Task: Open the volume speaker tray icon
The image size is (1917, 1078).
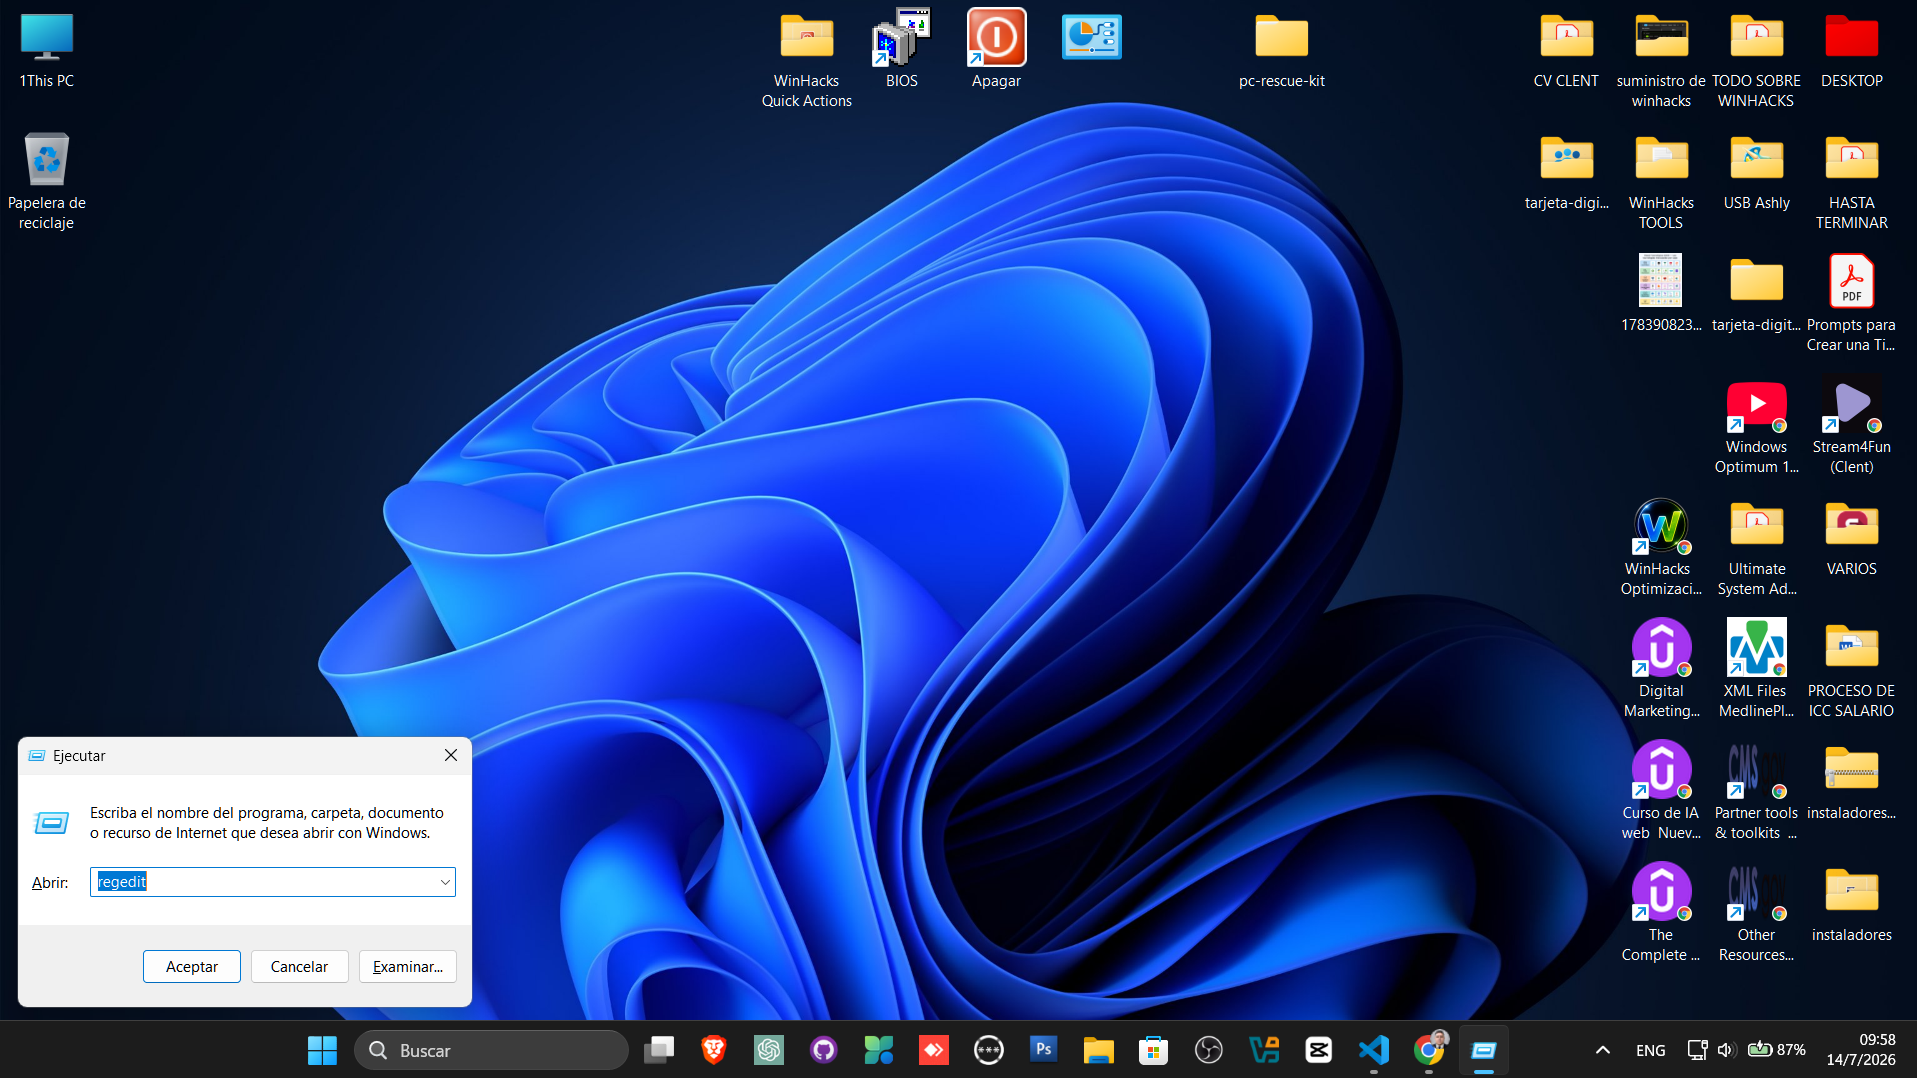Action: click(x=1726, y=1050)
